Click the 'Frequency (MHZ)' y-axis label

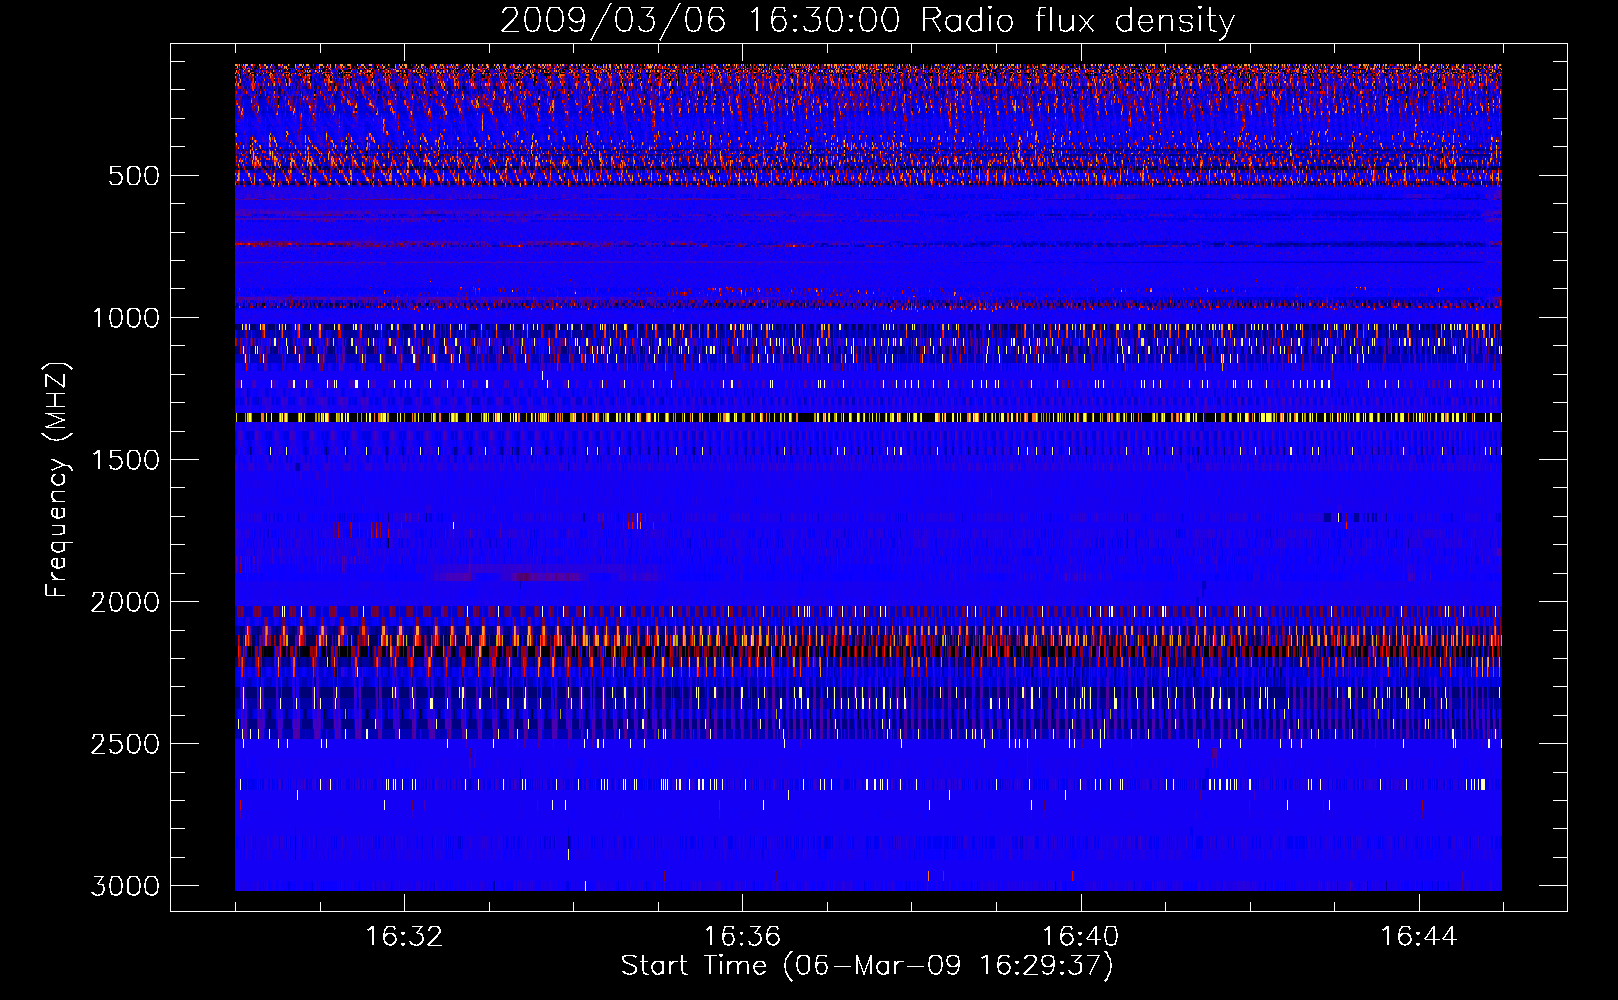tap(57, 479)
